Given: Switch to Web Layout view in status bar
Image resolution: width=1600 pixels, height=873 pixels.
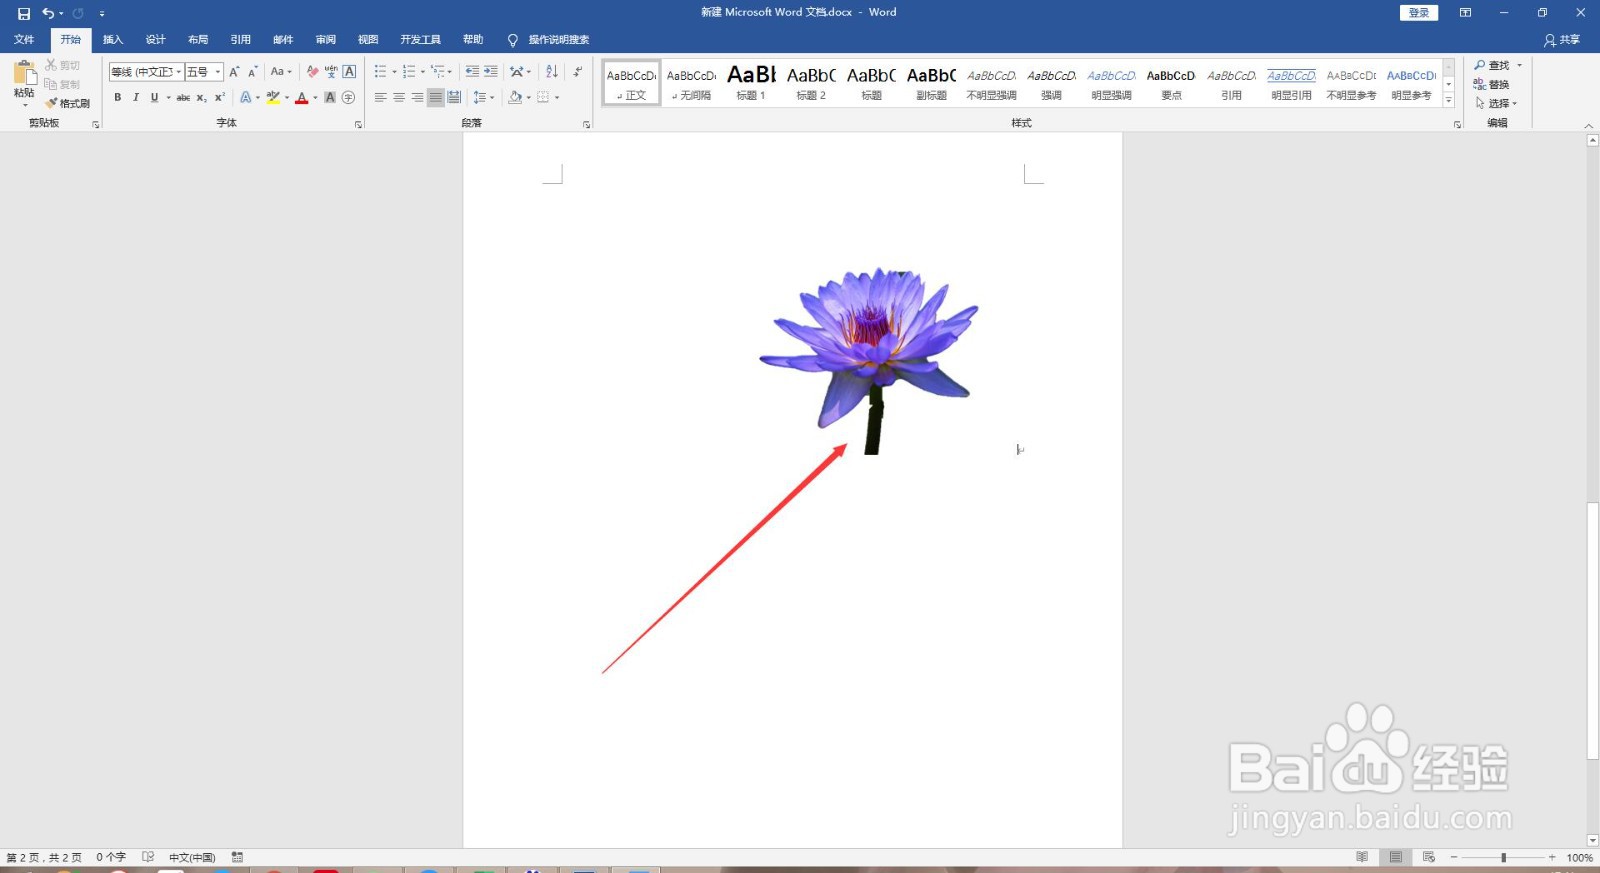Looking at the screenshot, I should click(x=1429, y=857).
